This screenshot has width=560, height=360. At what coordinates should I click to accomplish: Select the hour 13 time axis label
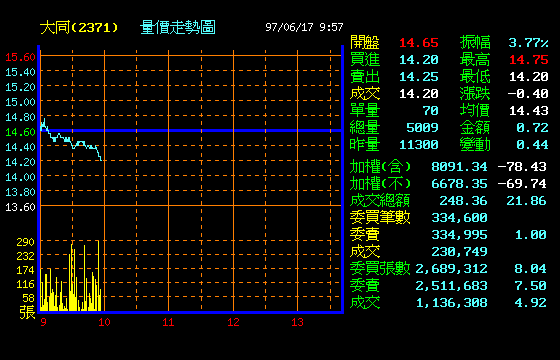point(297,322)
